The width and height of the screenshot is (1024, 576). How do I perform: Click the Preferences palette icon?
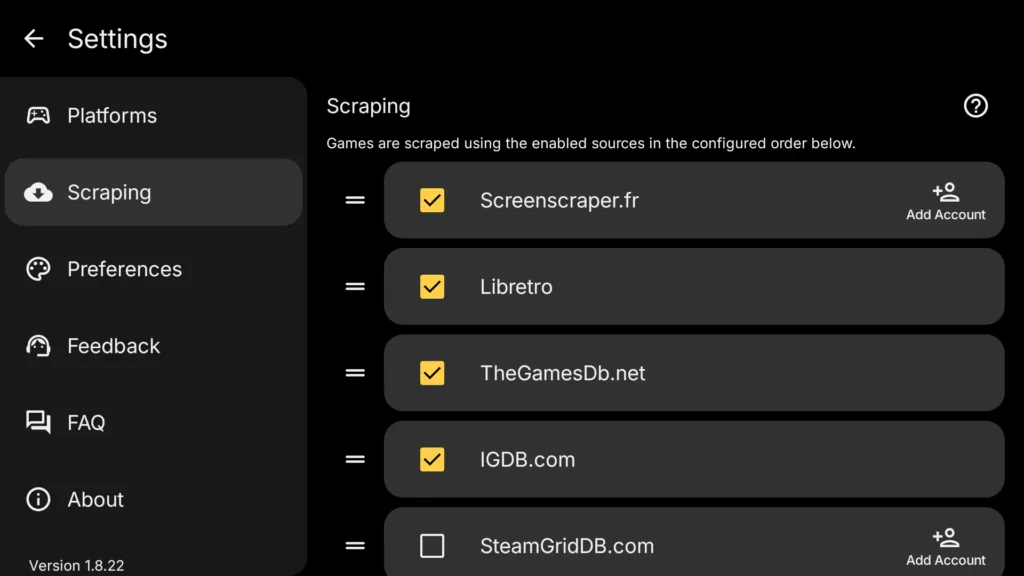38,269
